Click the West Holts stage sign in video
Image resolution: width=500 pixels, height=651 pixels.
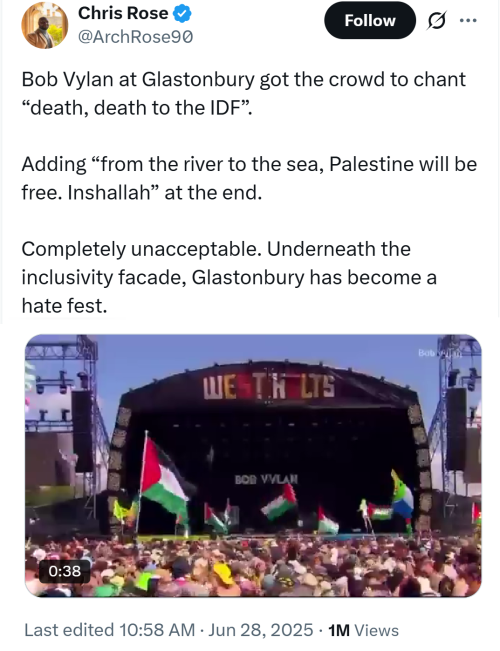[x=269, y=387]
